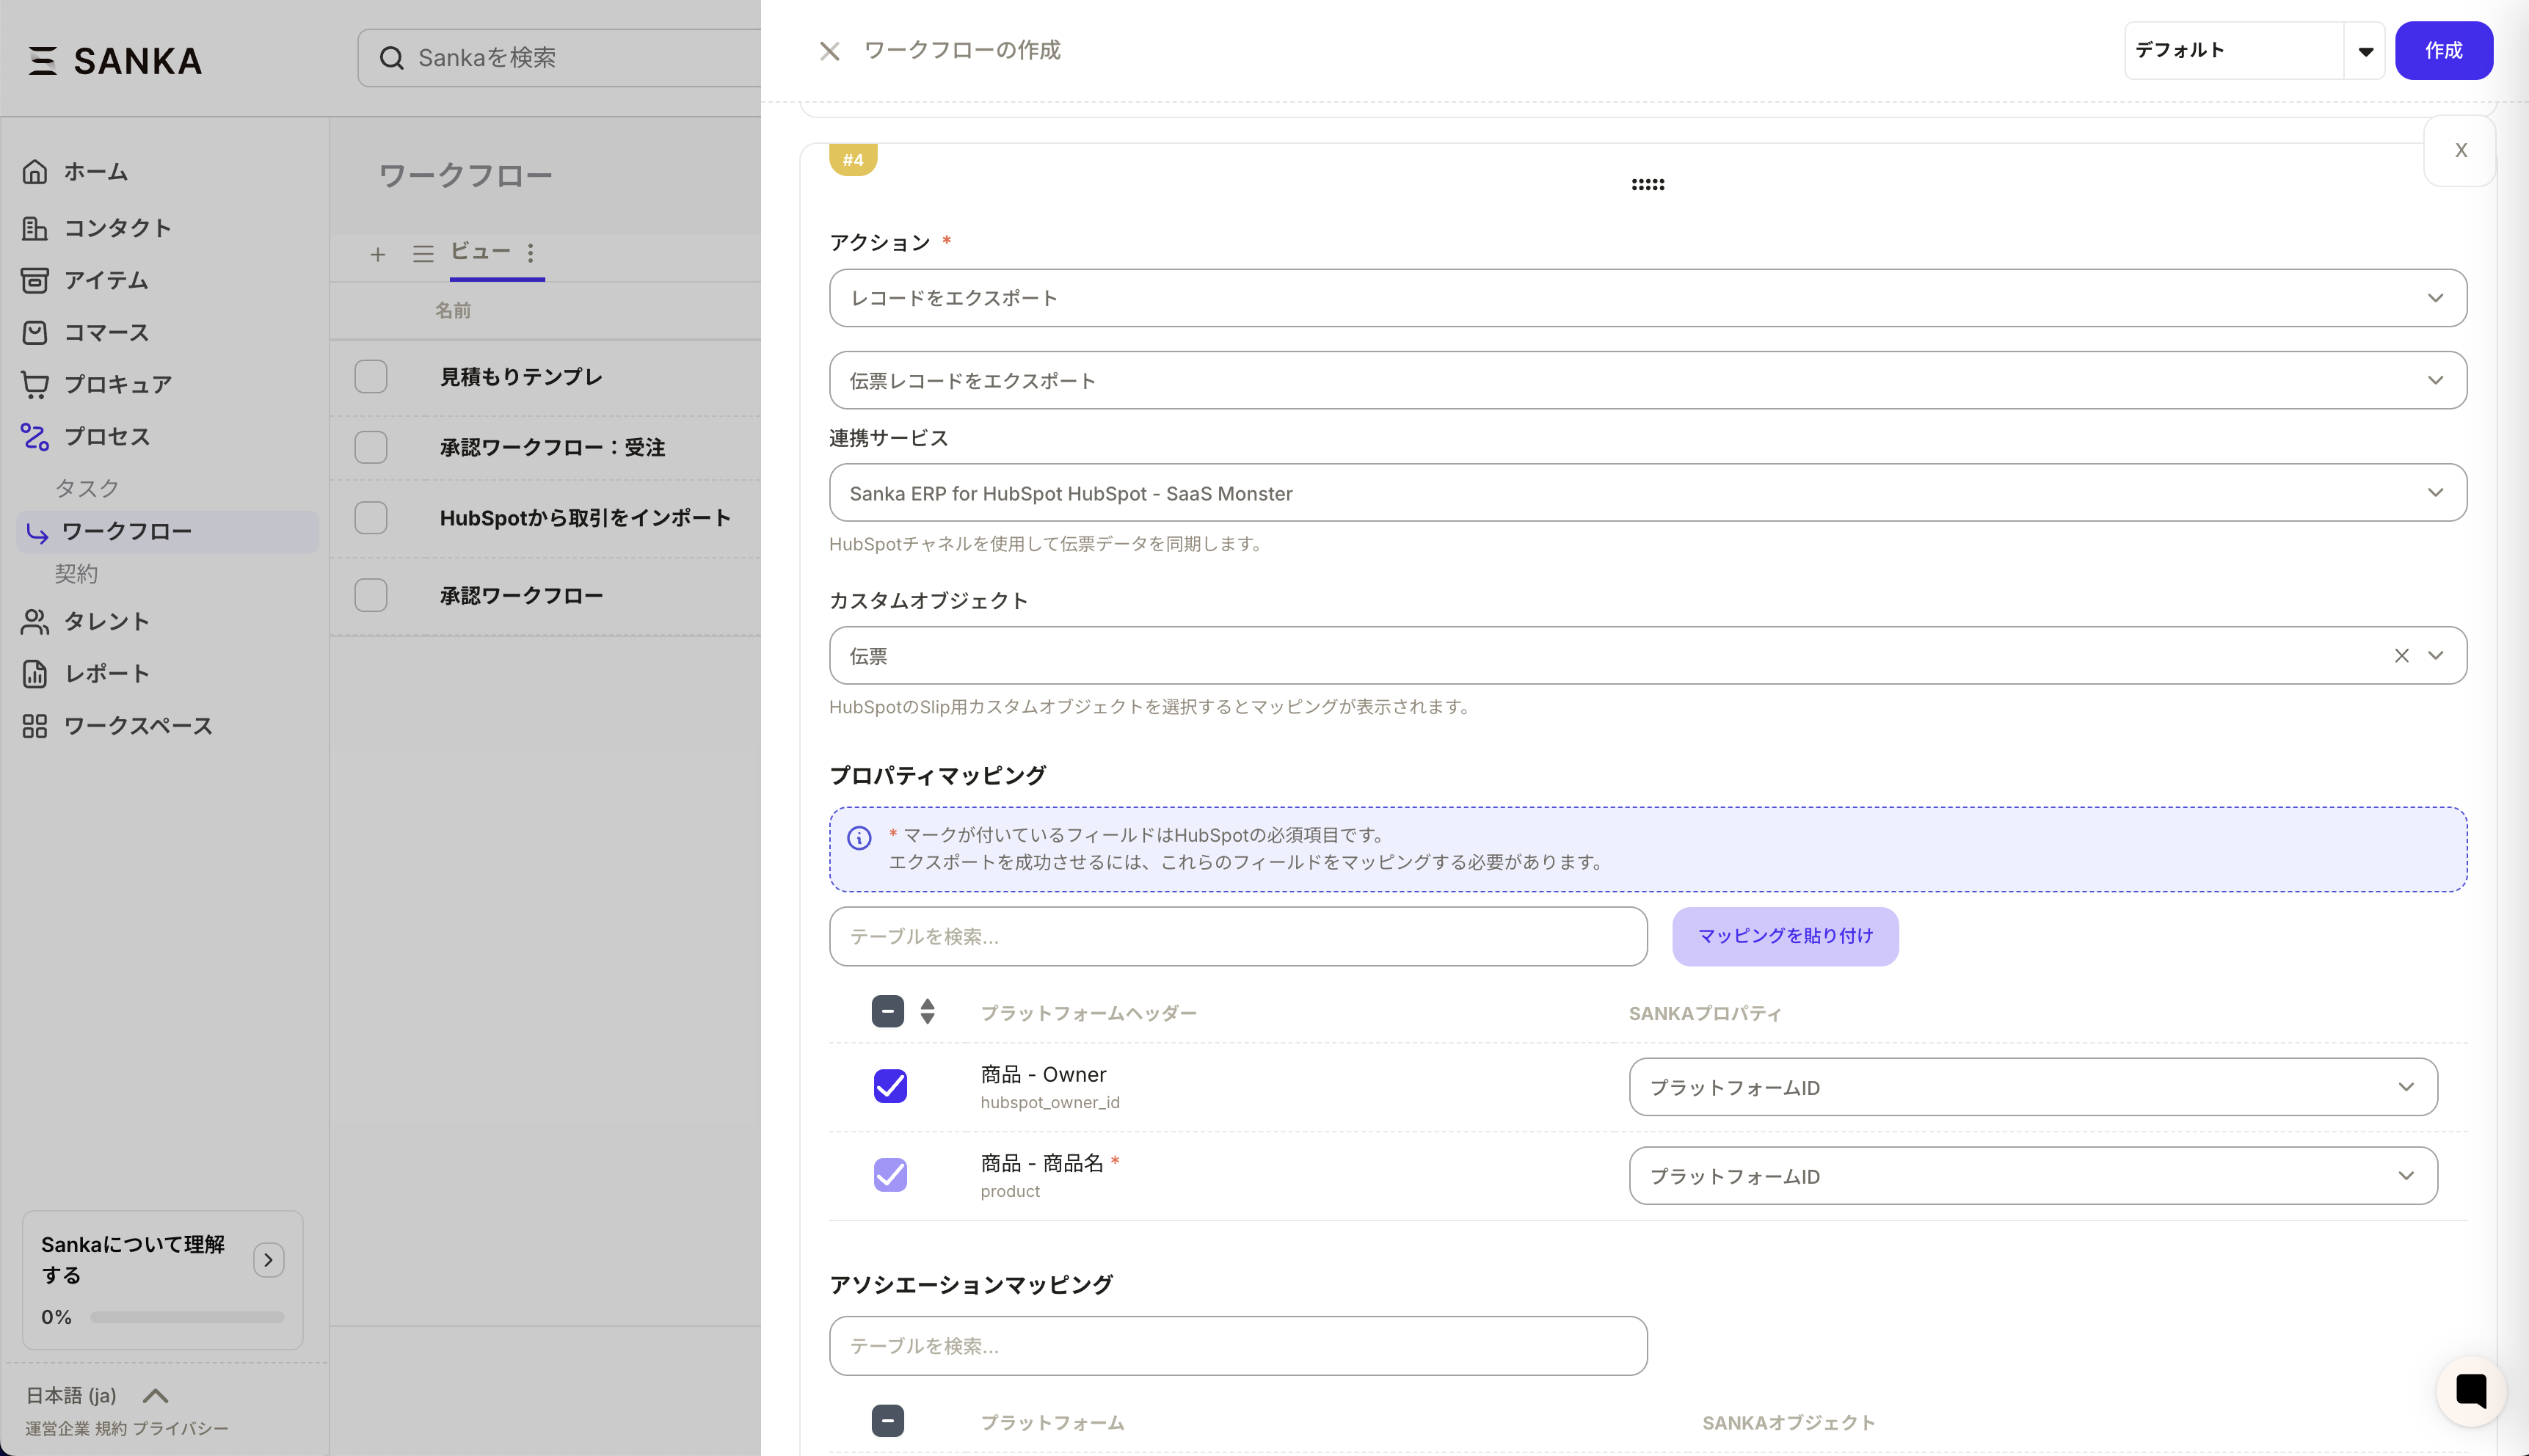The width and height of the screenshot is (2529, 1456).
Task: Click the 0% onboarding progress bar
Action: pyautogui.click(x=186, y=1317)
